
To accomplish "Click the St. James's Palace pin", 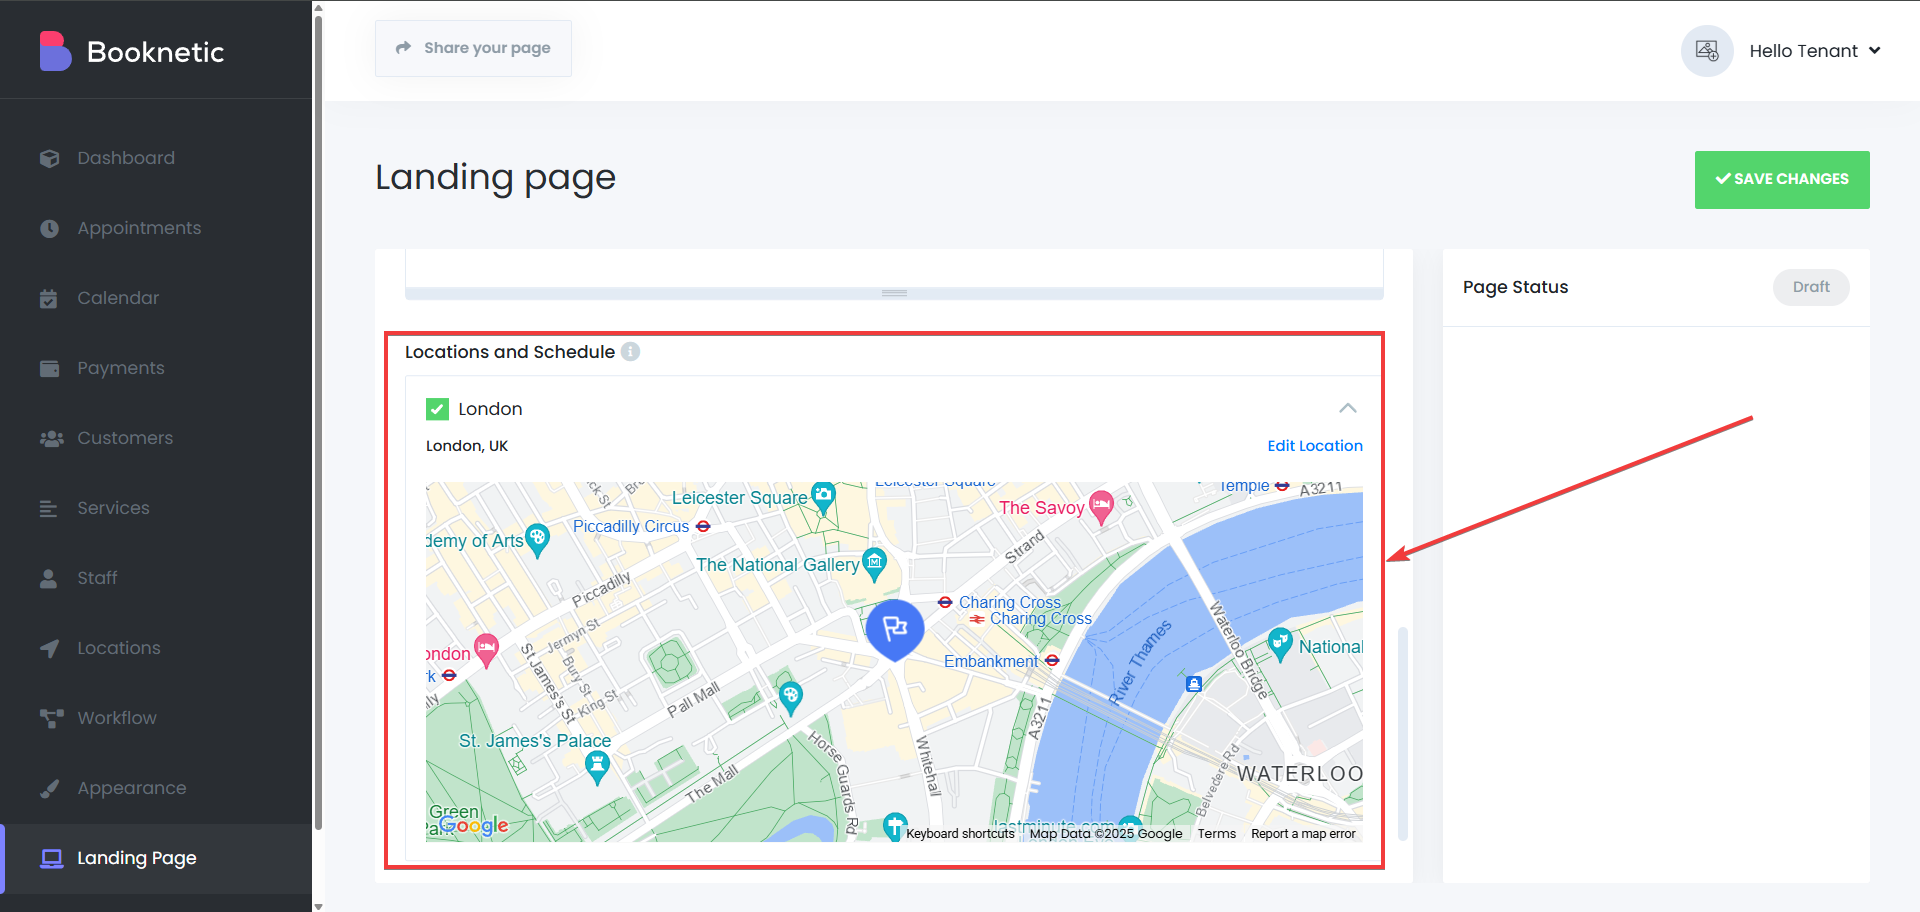I will click(597, 768).
